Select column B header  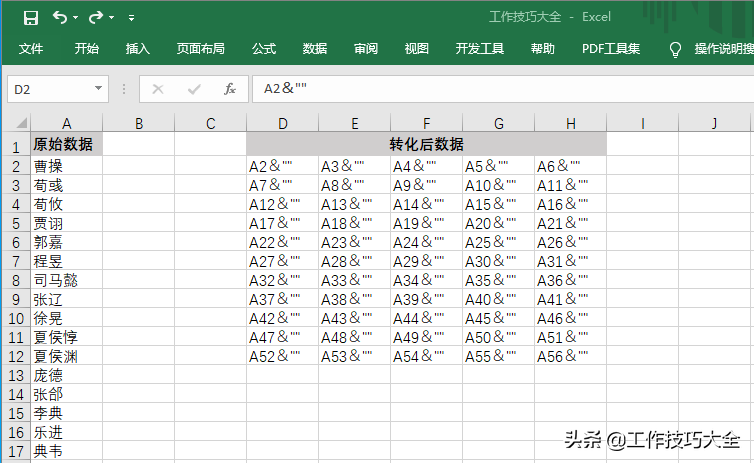click(138, 124)
